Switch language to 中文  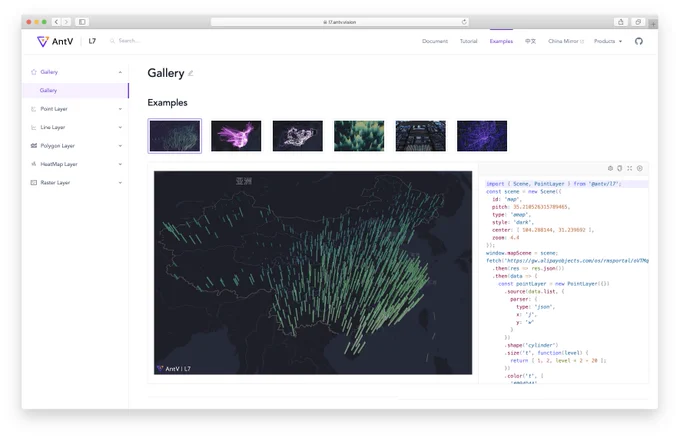pyautogui.click(x=530, y=41)
